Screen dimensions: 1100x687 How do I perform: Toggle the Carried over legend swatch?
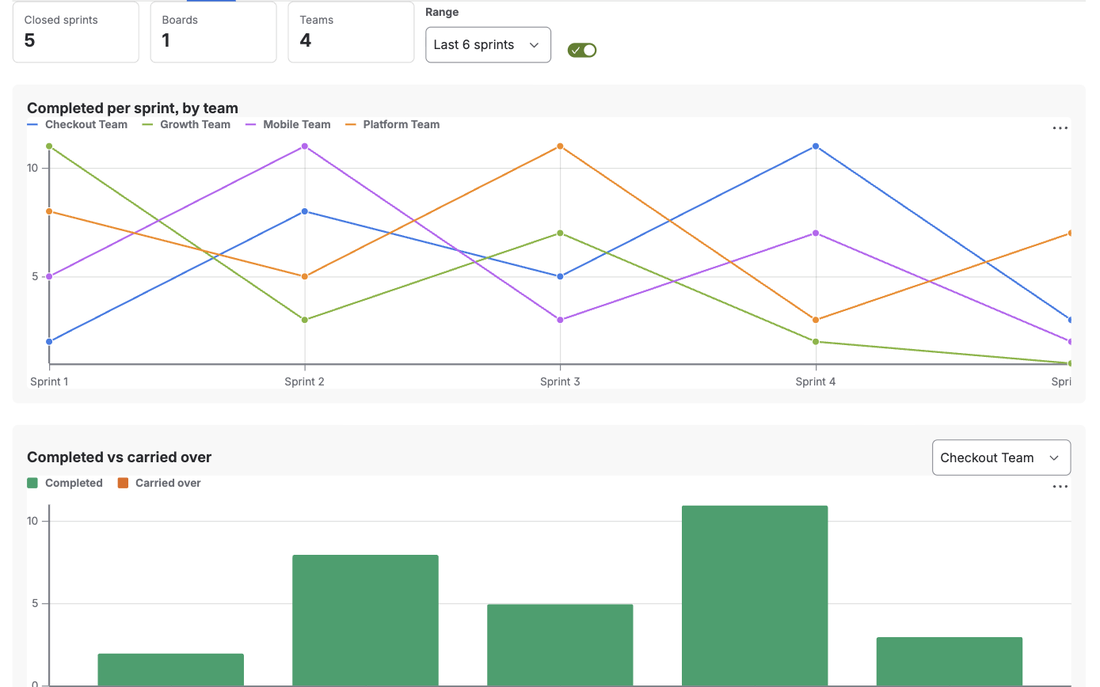coord(123,483)
